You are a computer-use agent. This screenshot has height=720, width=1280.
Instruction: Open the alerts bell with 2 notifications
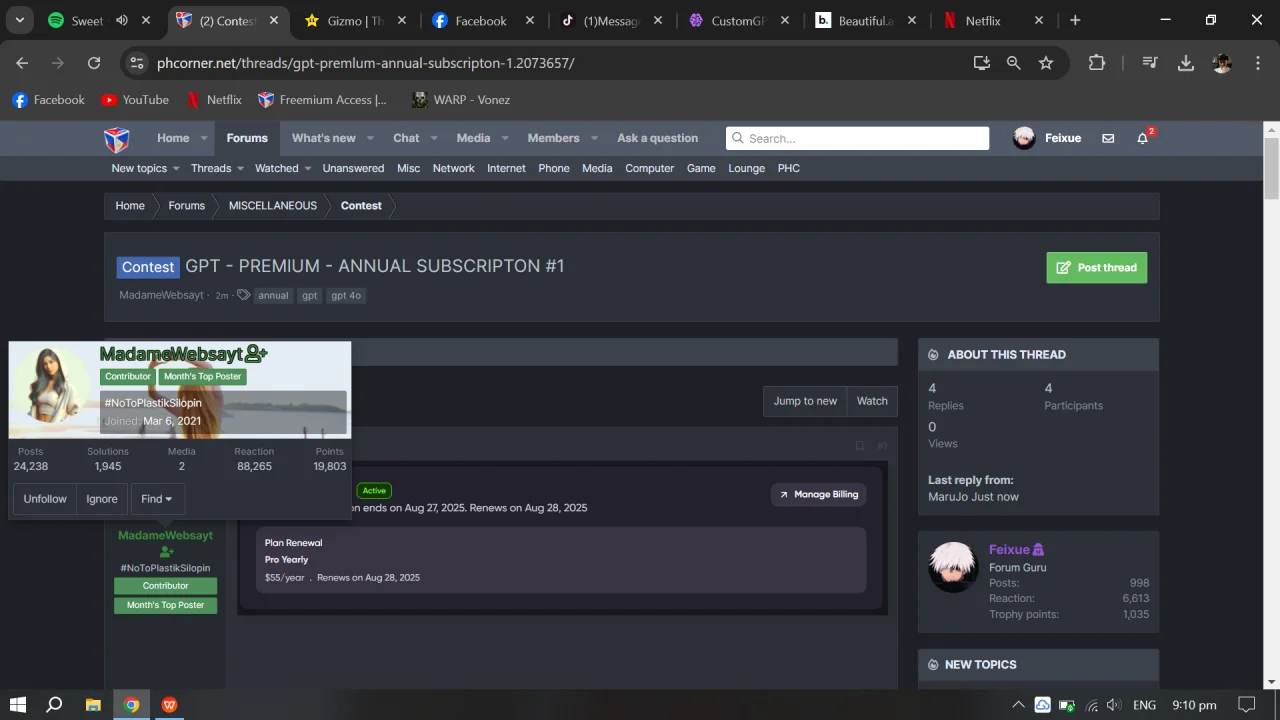(1143, 138)
